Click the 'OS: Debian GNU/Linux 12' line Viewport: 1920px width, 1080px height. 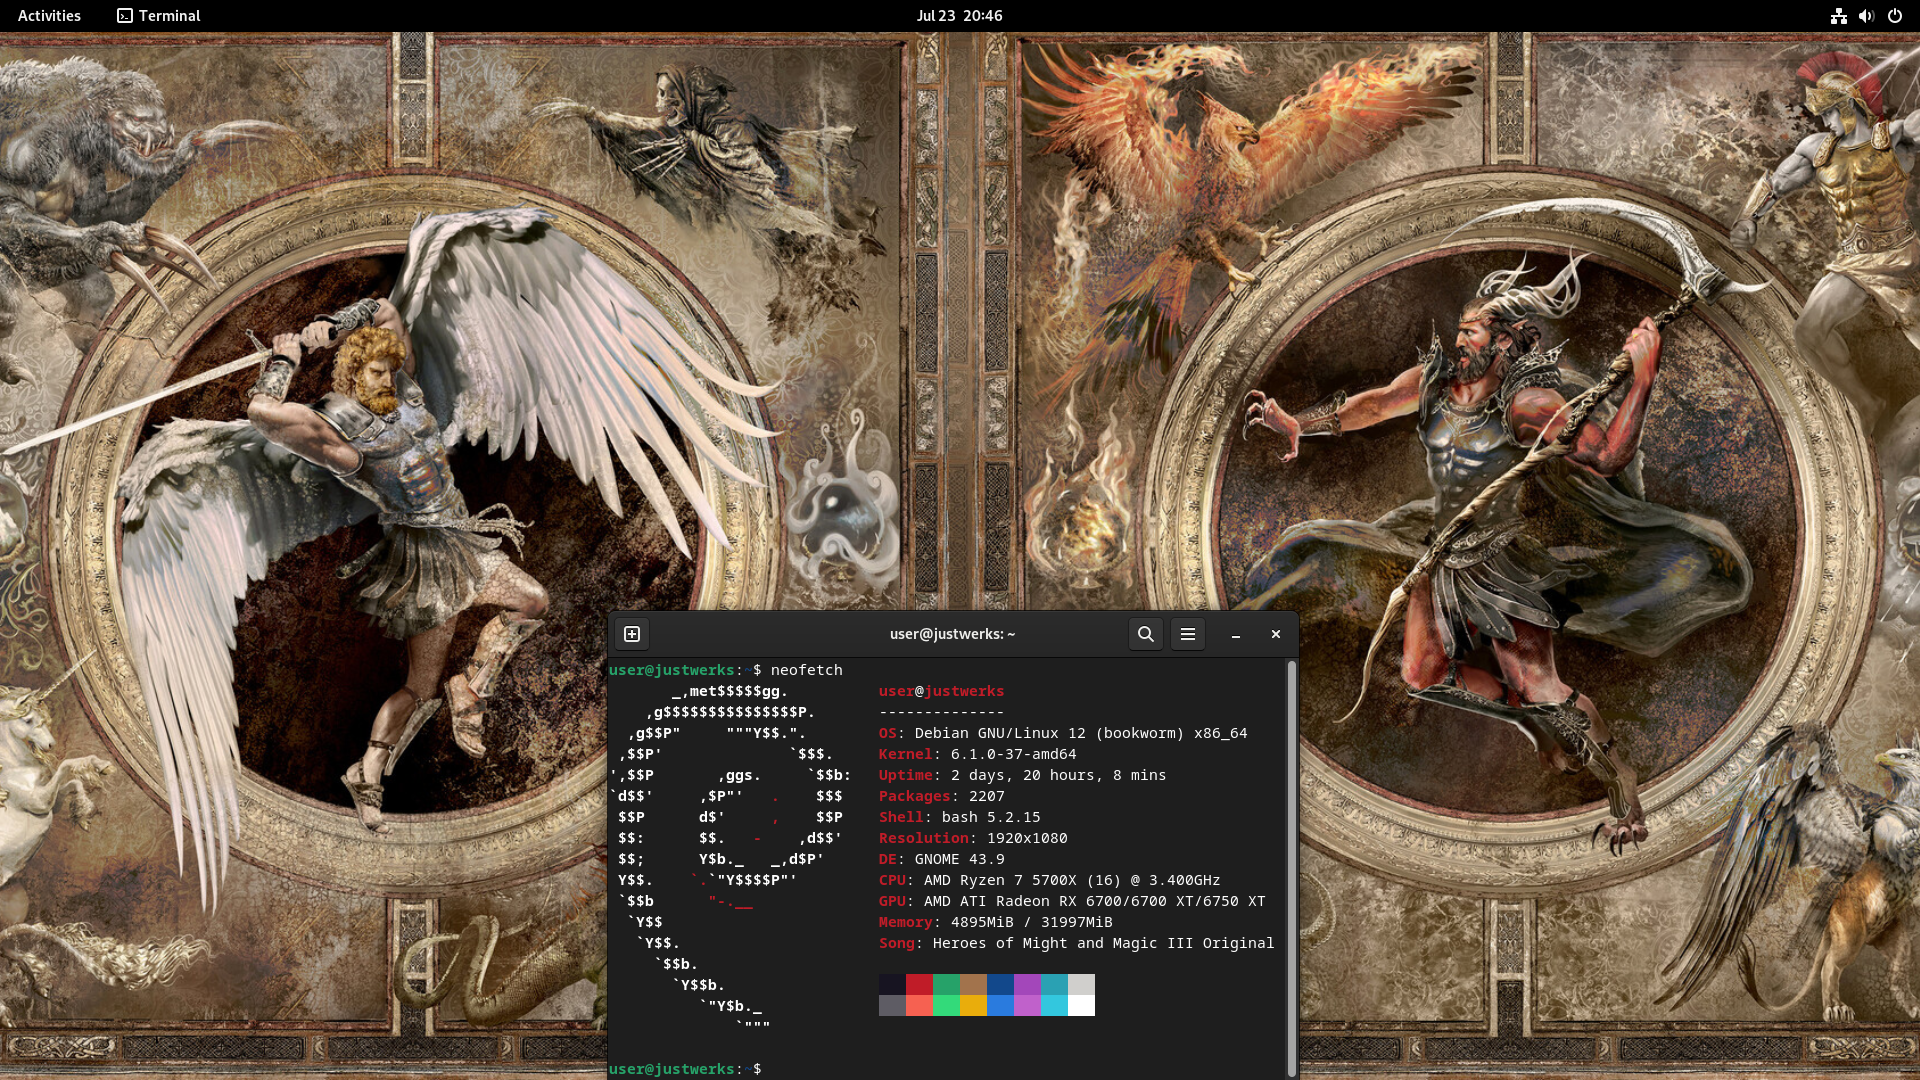(x=1063, y=733)
